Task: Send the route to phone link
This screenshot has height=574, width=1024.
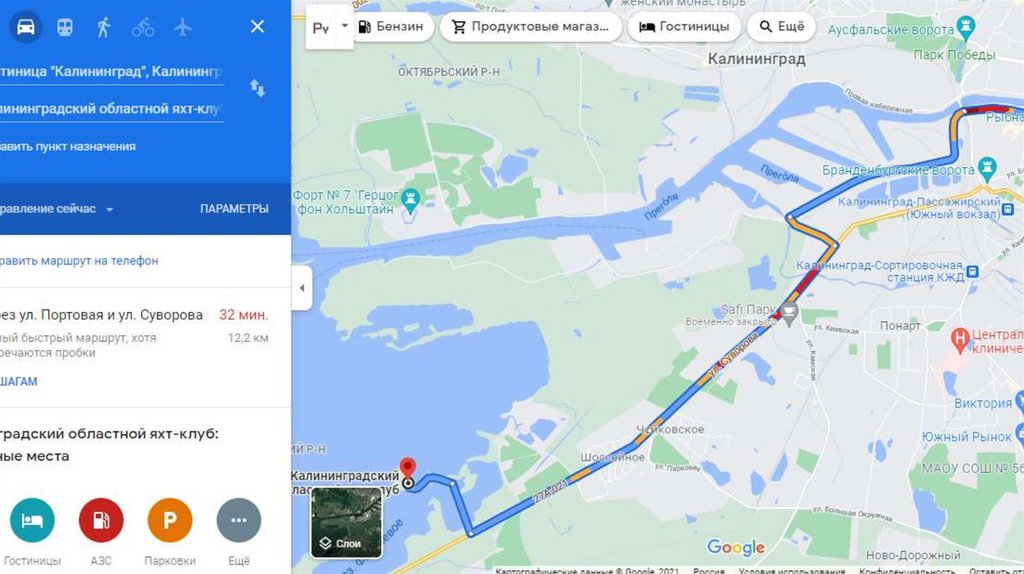Action: (79, 261)
